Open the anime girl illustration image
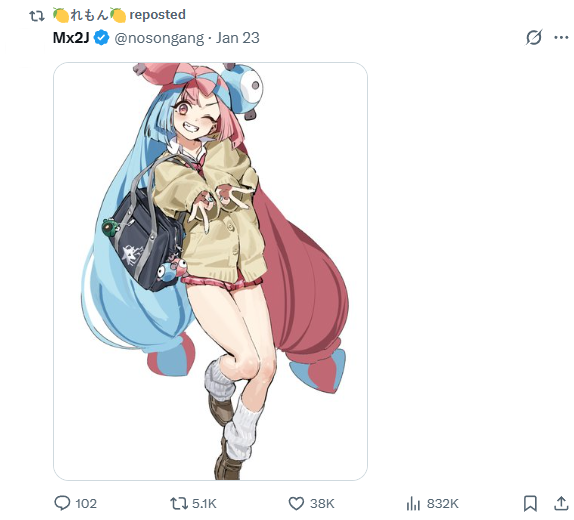This screenshot has height=520, width=574. pyautogui.click(x=210, y=271)
